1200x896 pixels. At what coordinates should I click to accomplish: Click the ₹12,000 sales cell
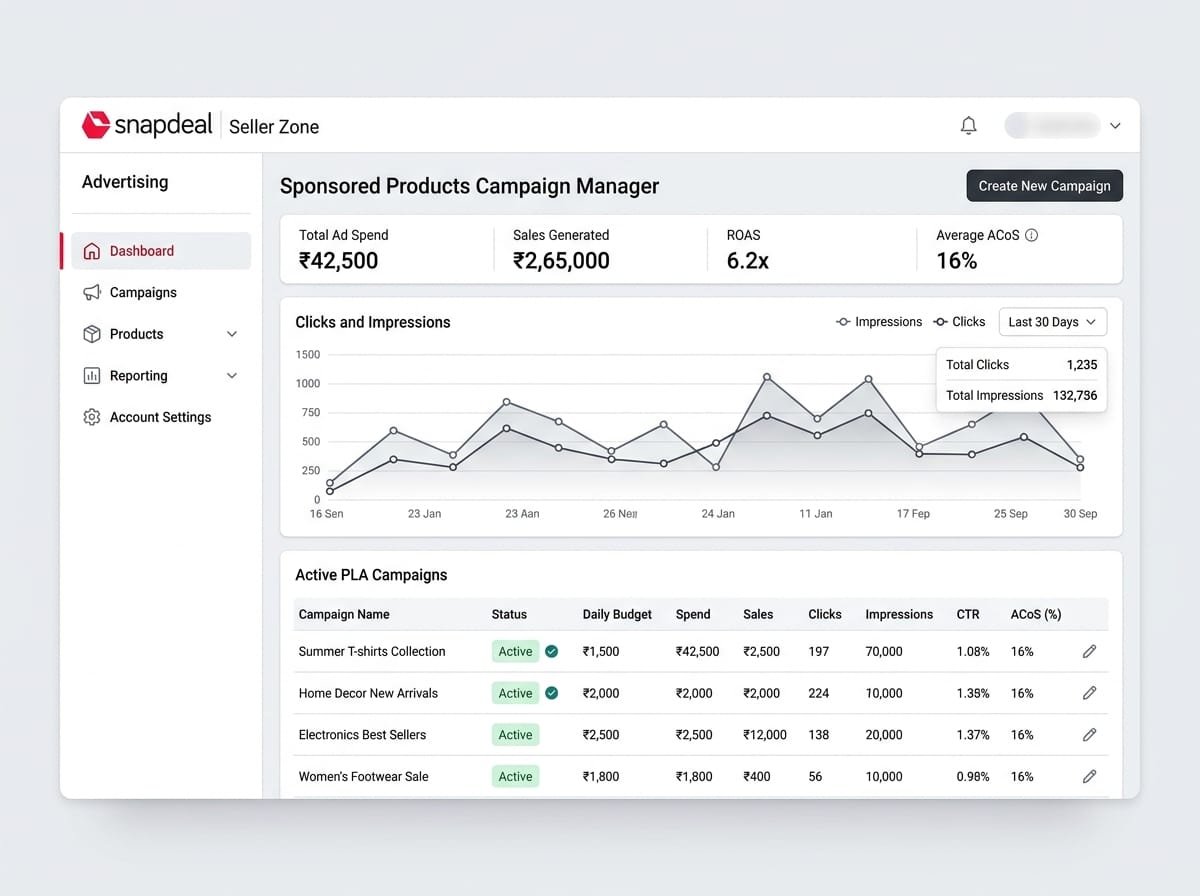(x=765, y=735)
